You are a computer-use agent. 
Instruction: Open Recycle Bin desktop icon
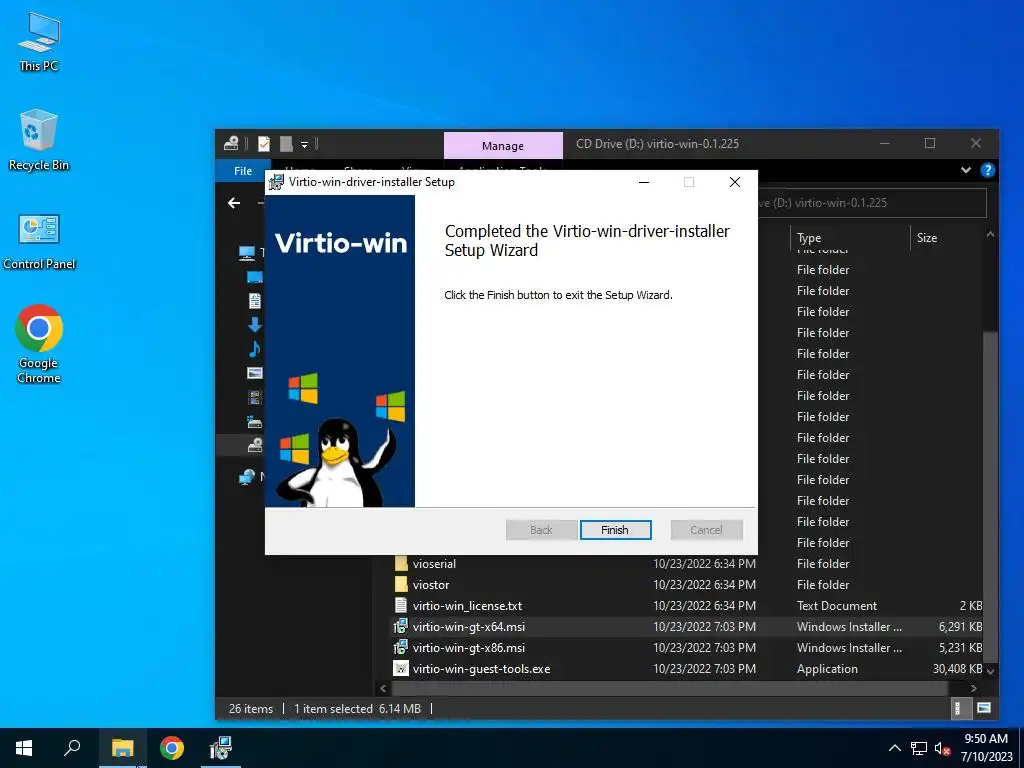[39, 140]
